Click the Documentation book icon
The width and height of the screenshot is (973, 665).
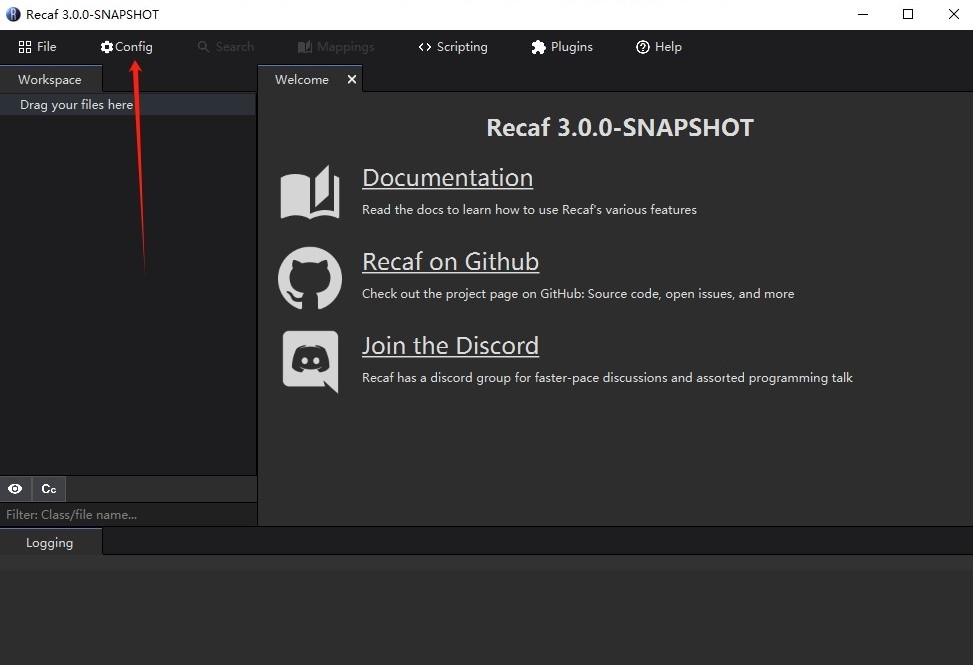pyautogui.click(x=310, y=193)
